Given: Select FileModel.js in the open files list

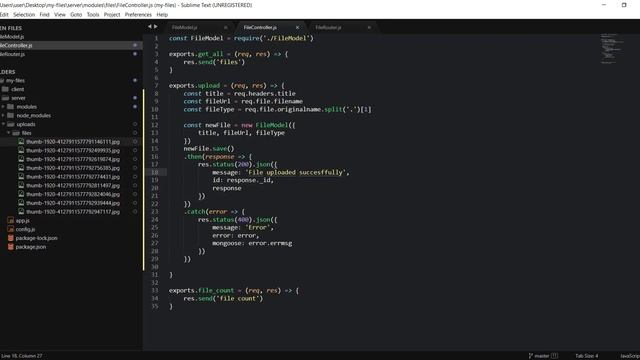Looking at the screenshot, I should (71, 37).
